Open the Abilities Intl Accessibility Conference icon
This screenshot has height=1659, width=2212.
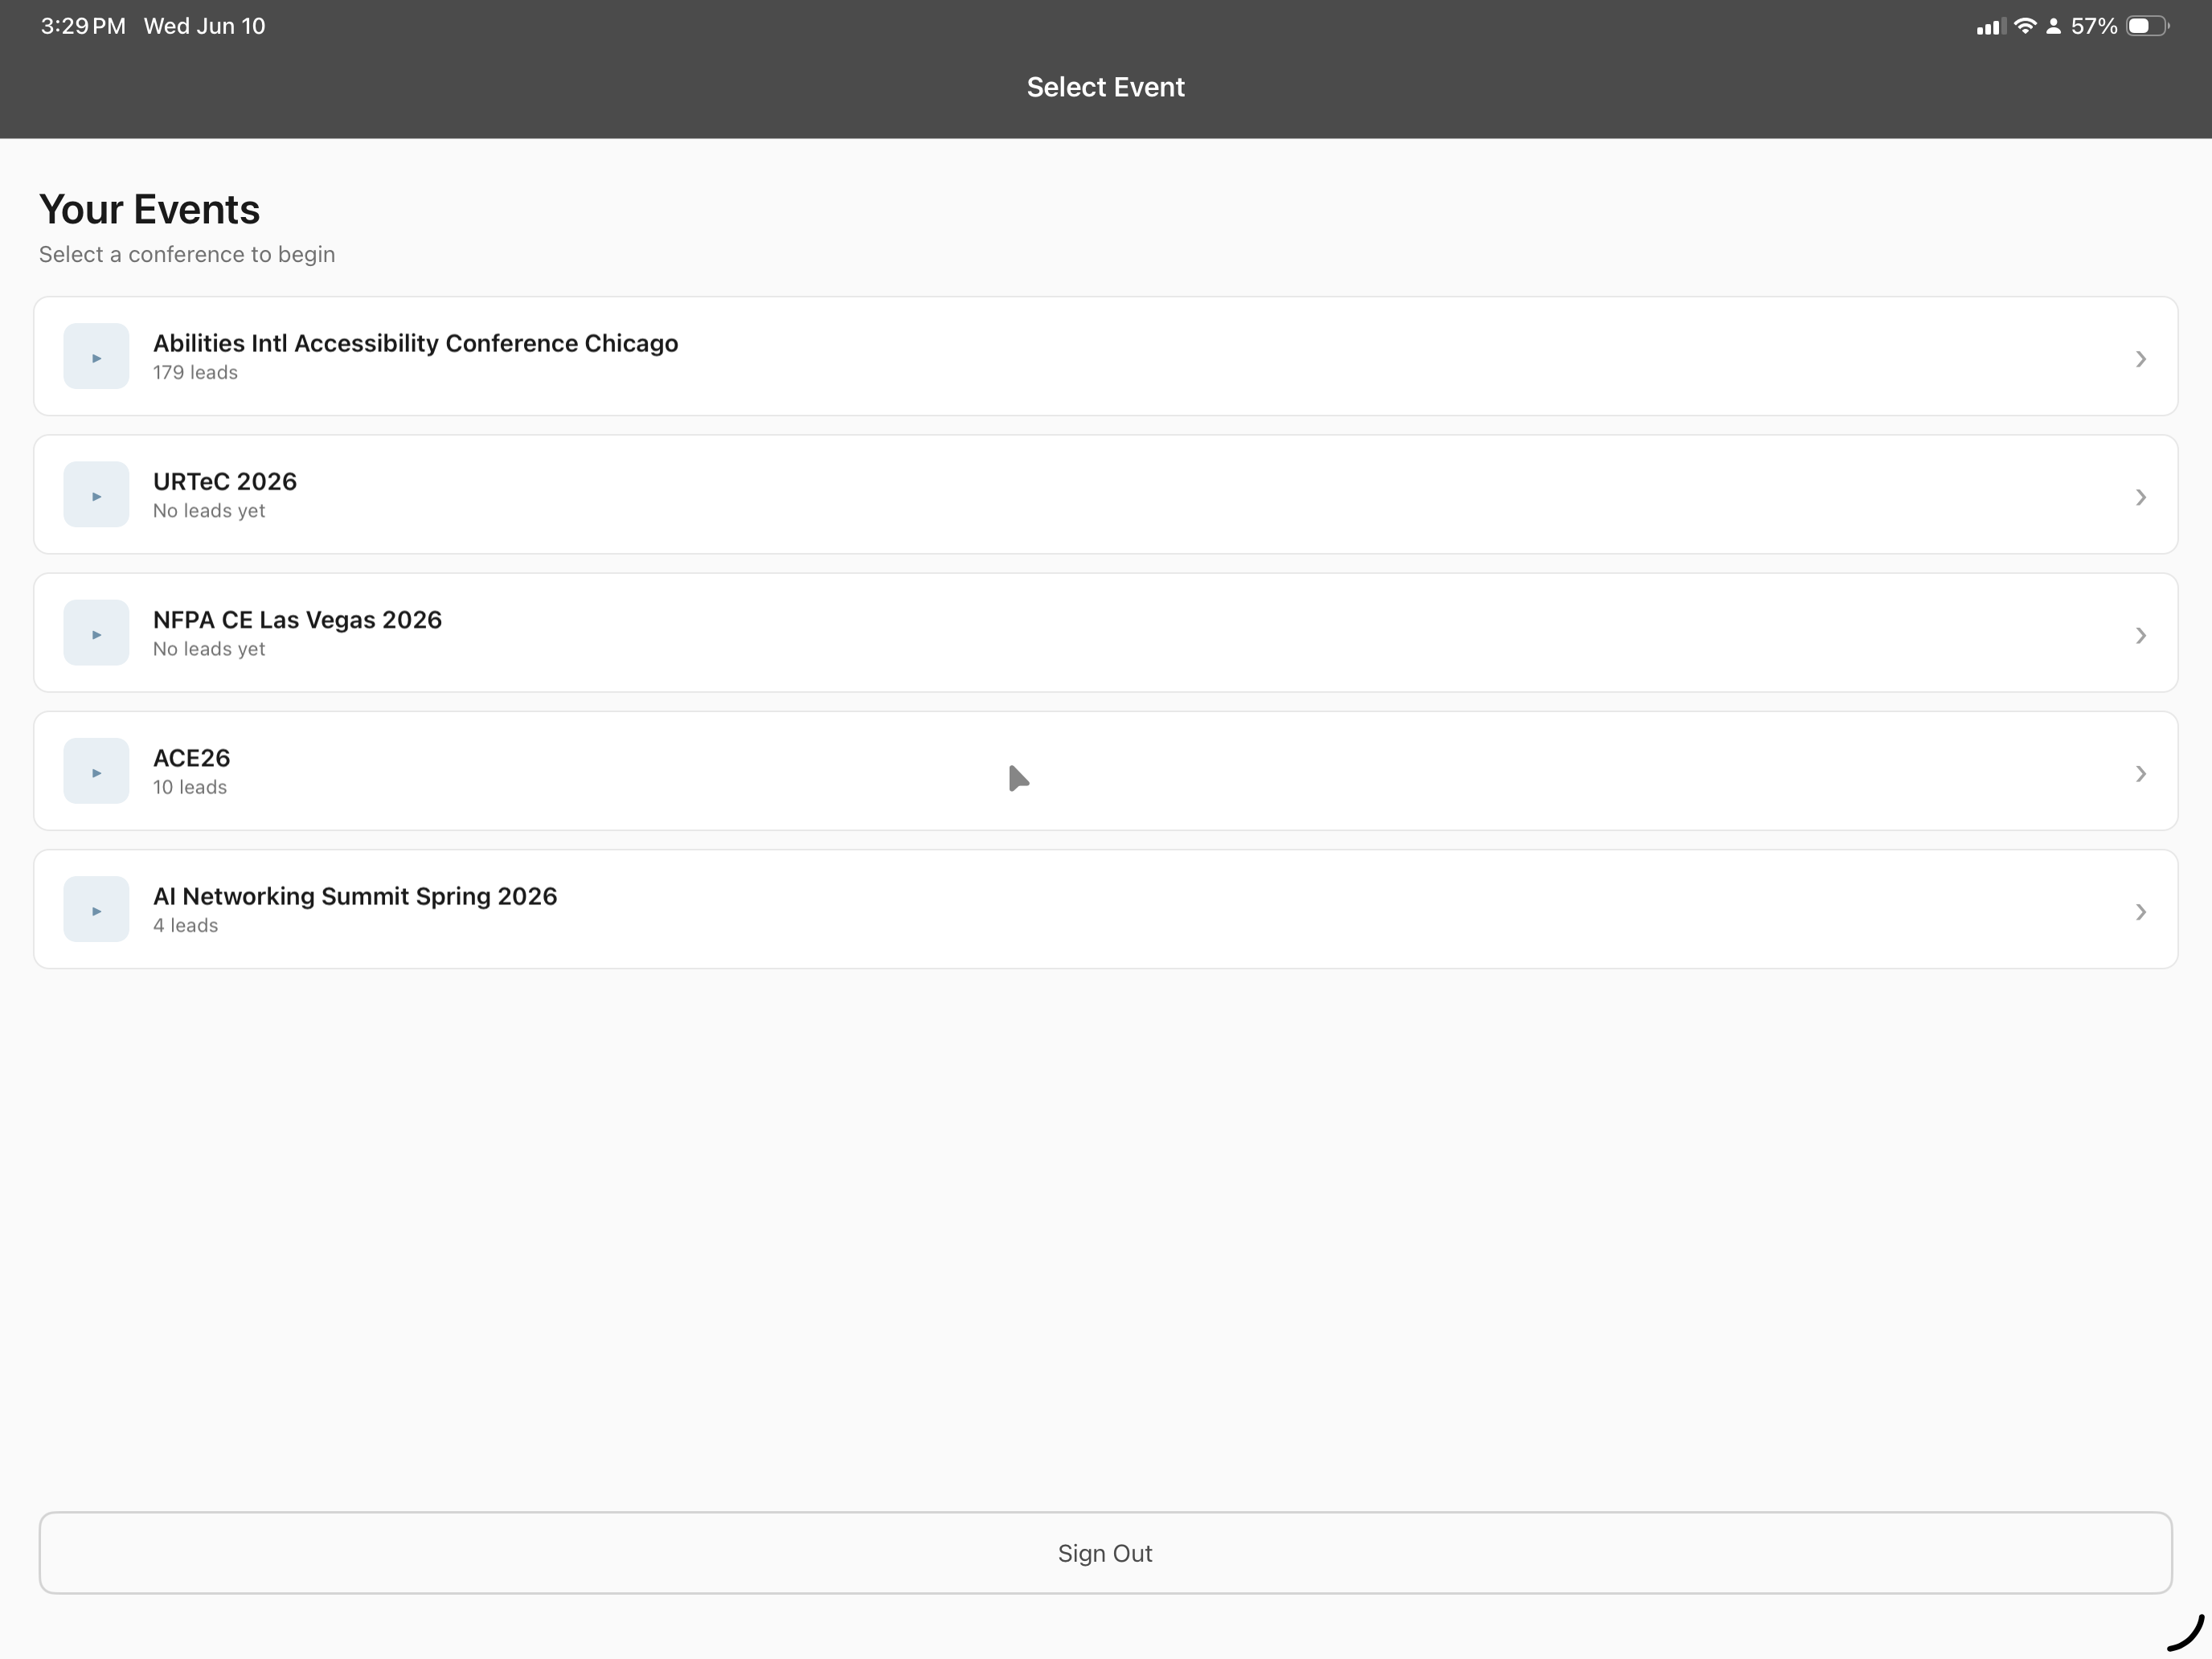[x=96, y=356]
